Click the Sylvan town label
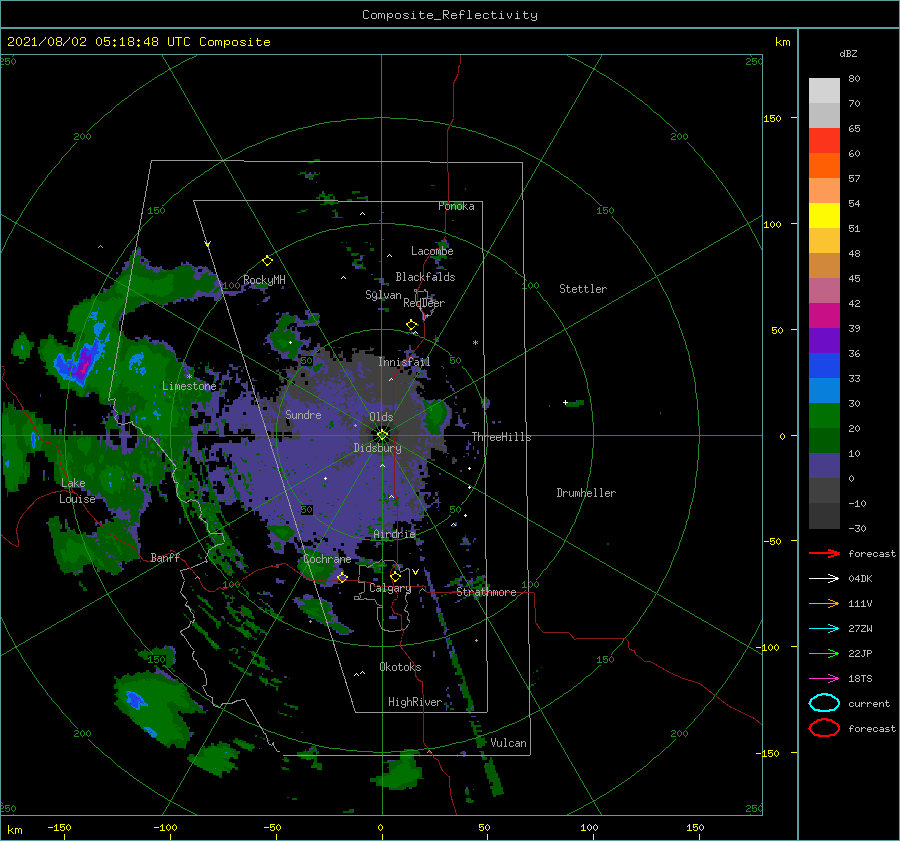This screenshot has width=900, height=841. pos(383,295)
